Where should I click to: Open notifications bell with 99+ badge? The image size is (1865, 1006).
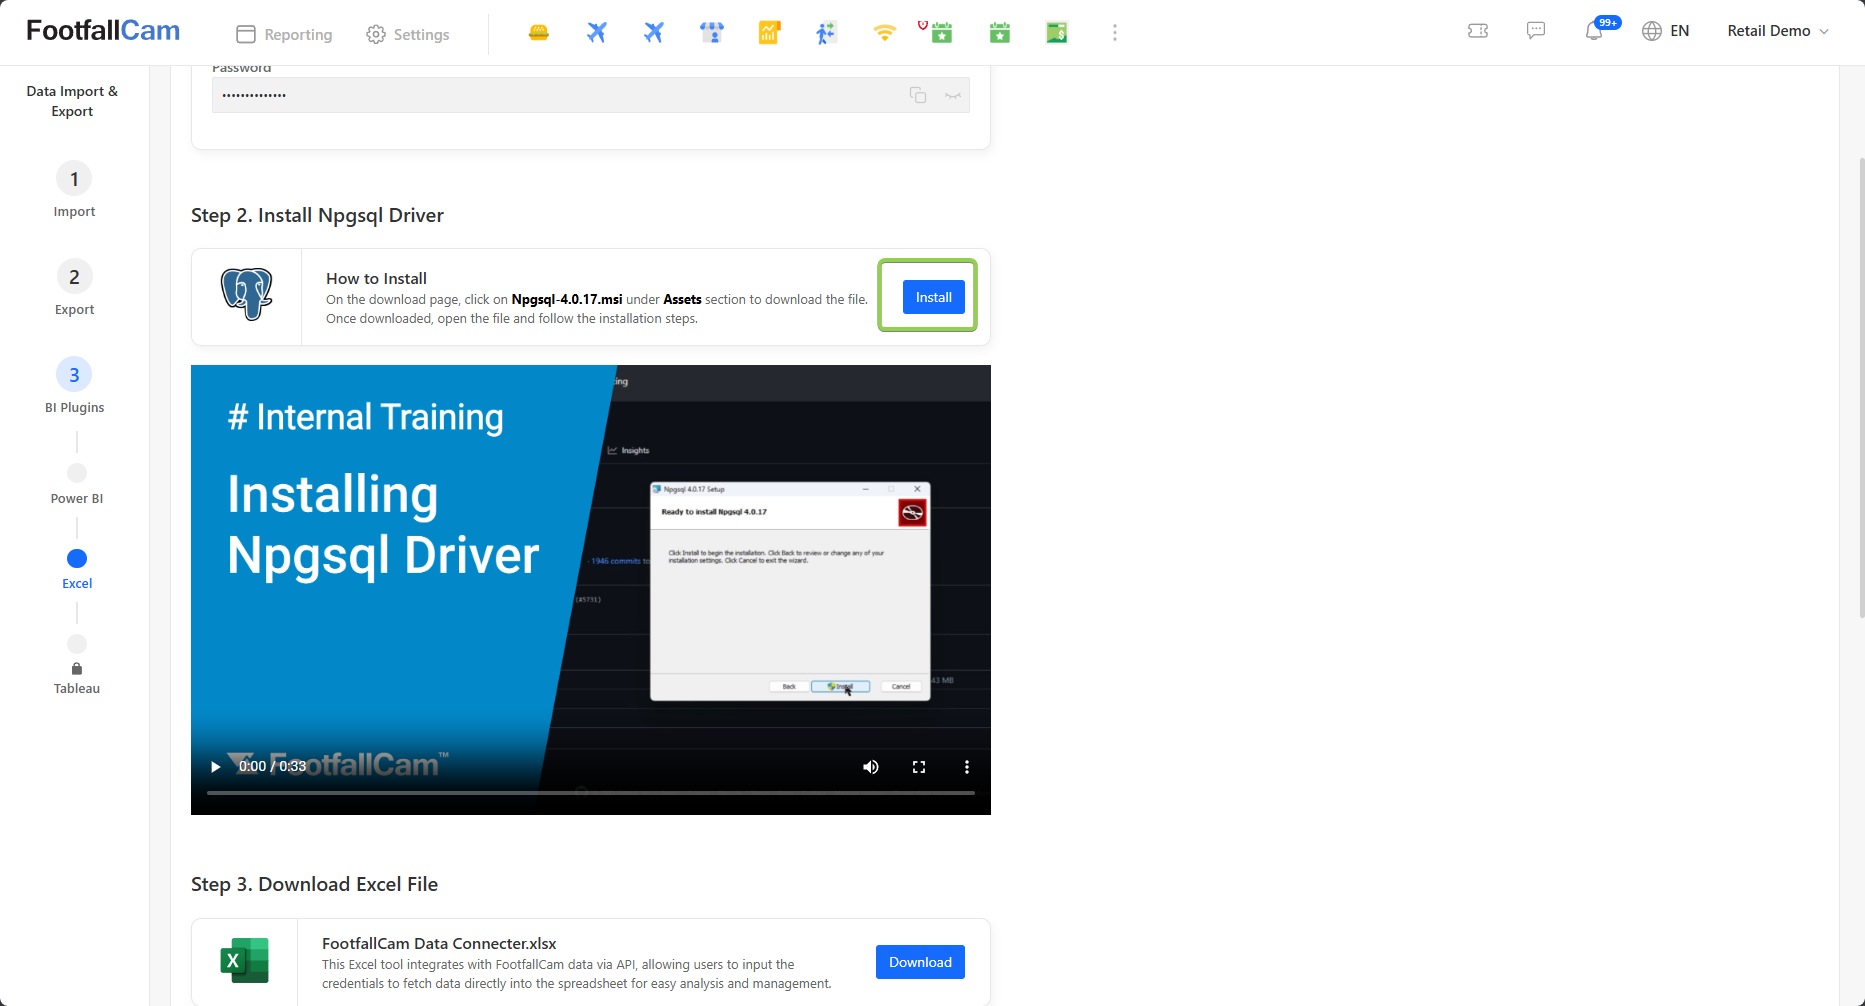click(x=1595, y=31)
